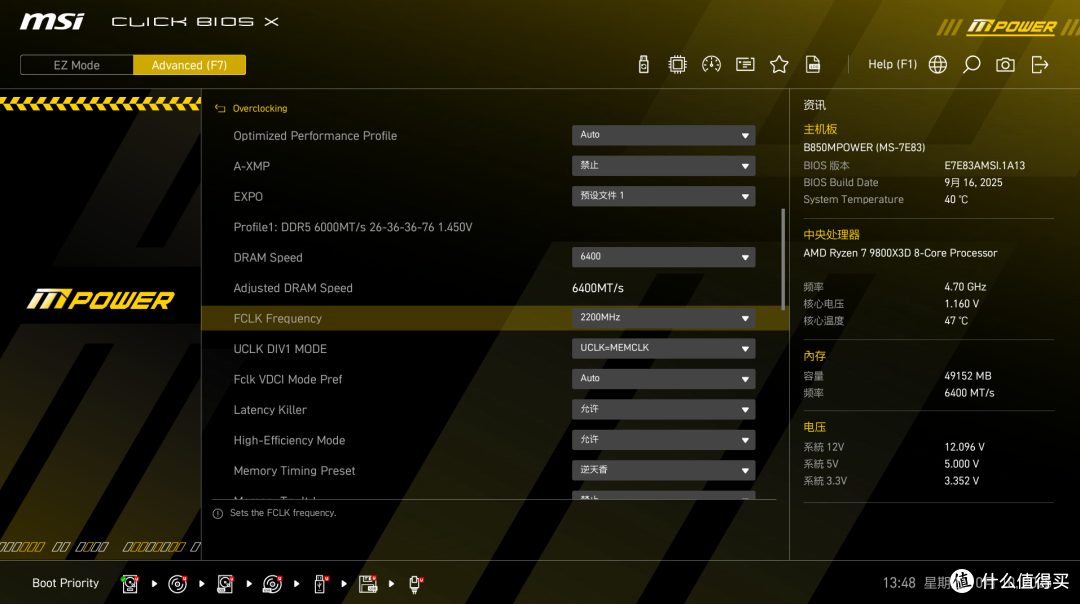Image resolution: width=1080 pixels, height=604 pixels.
Task: Select the A-XMP setting label
Action: (251, 166)
